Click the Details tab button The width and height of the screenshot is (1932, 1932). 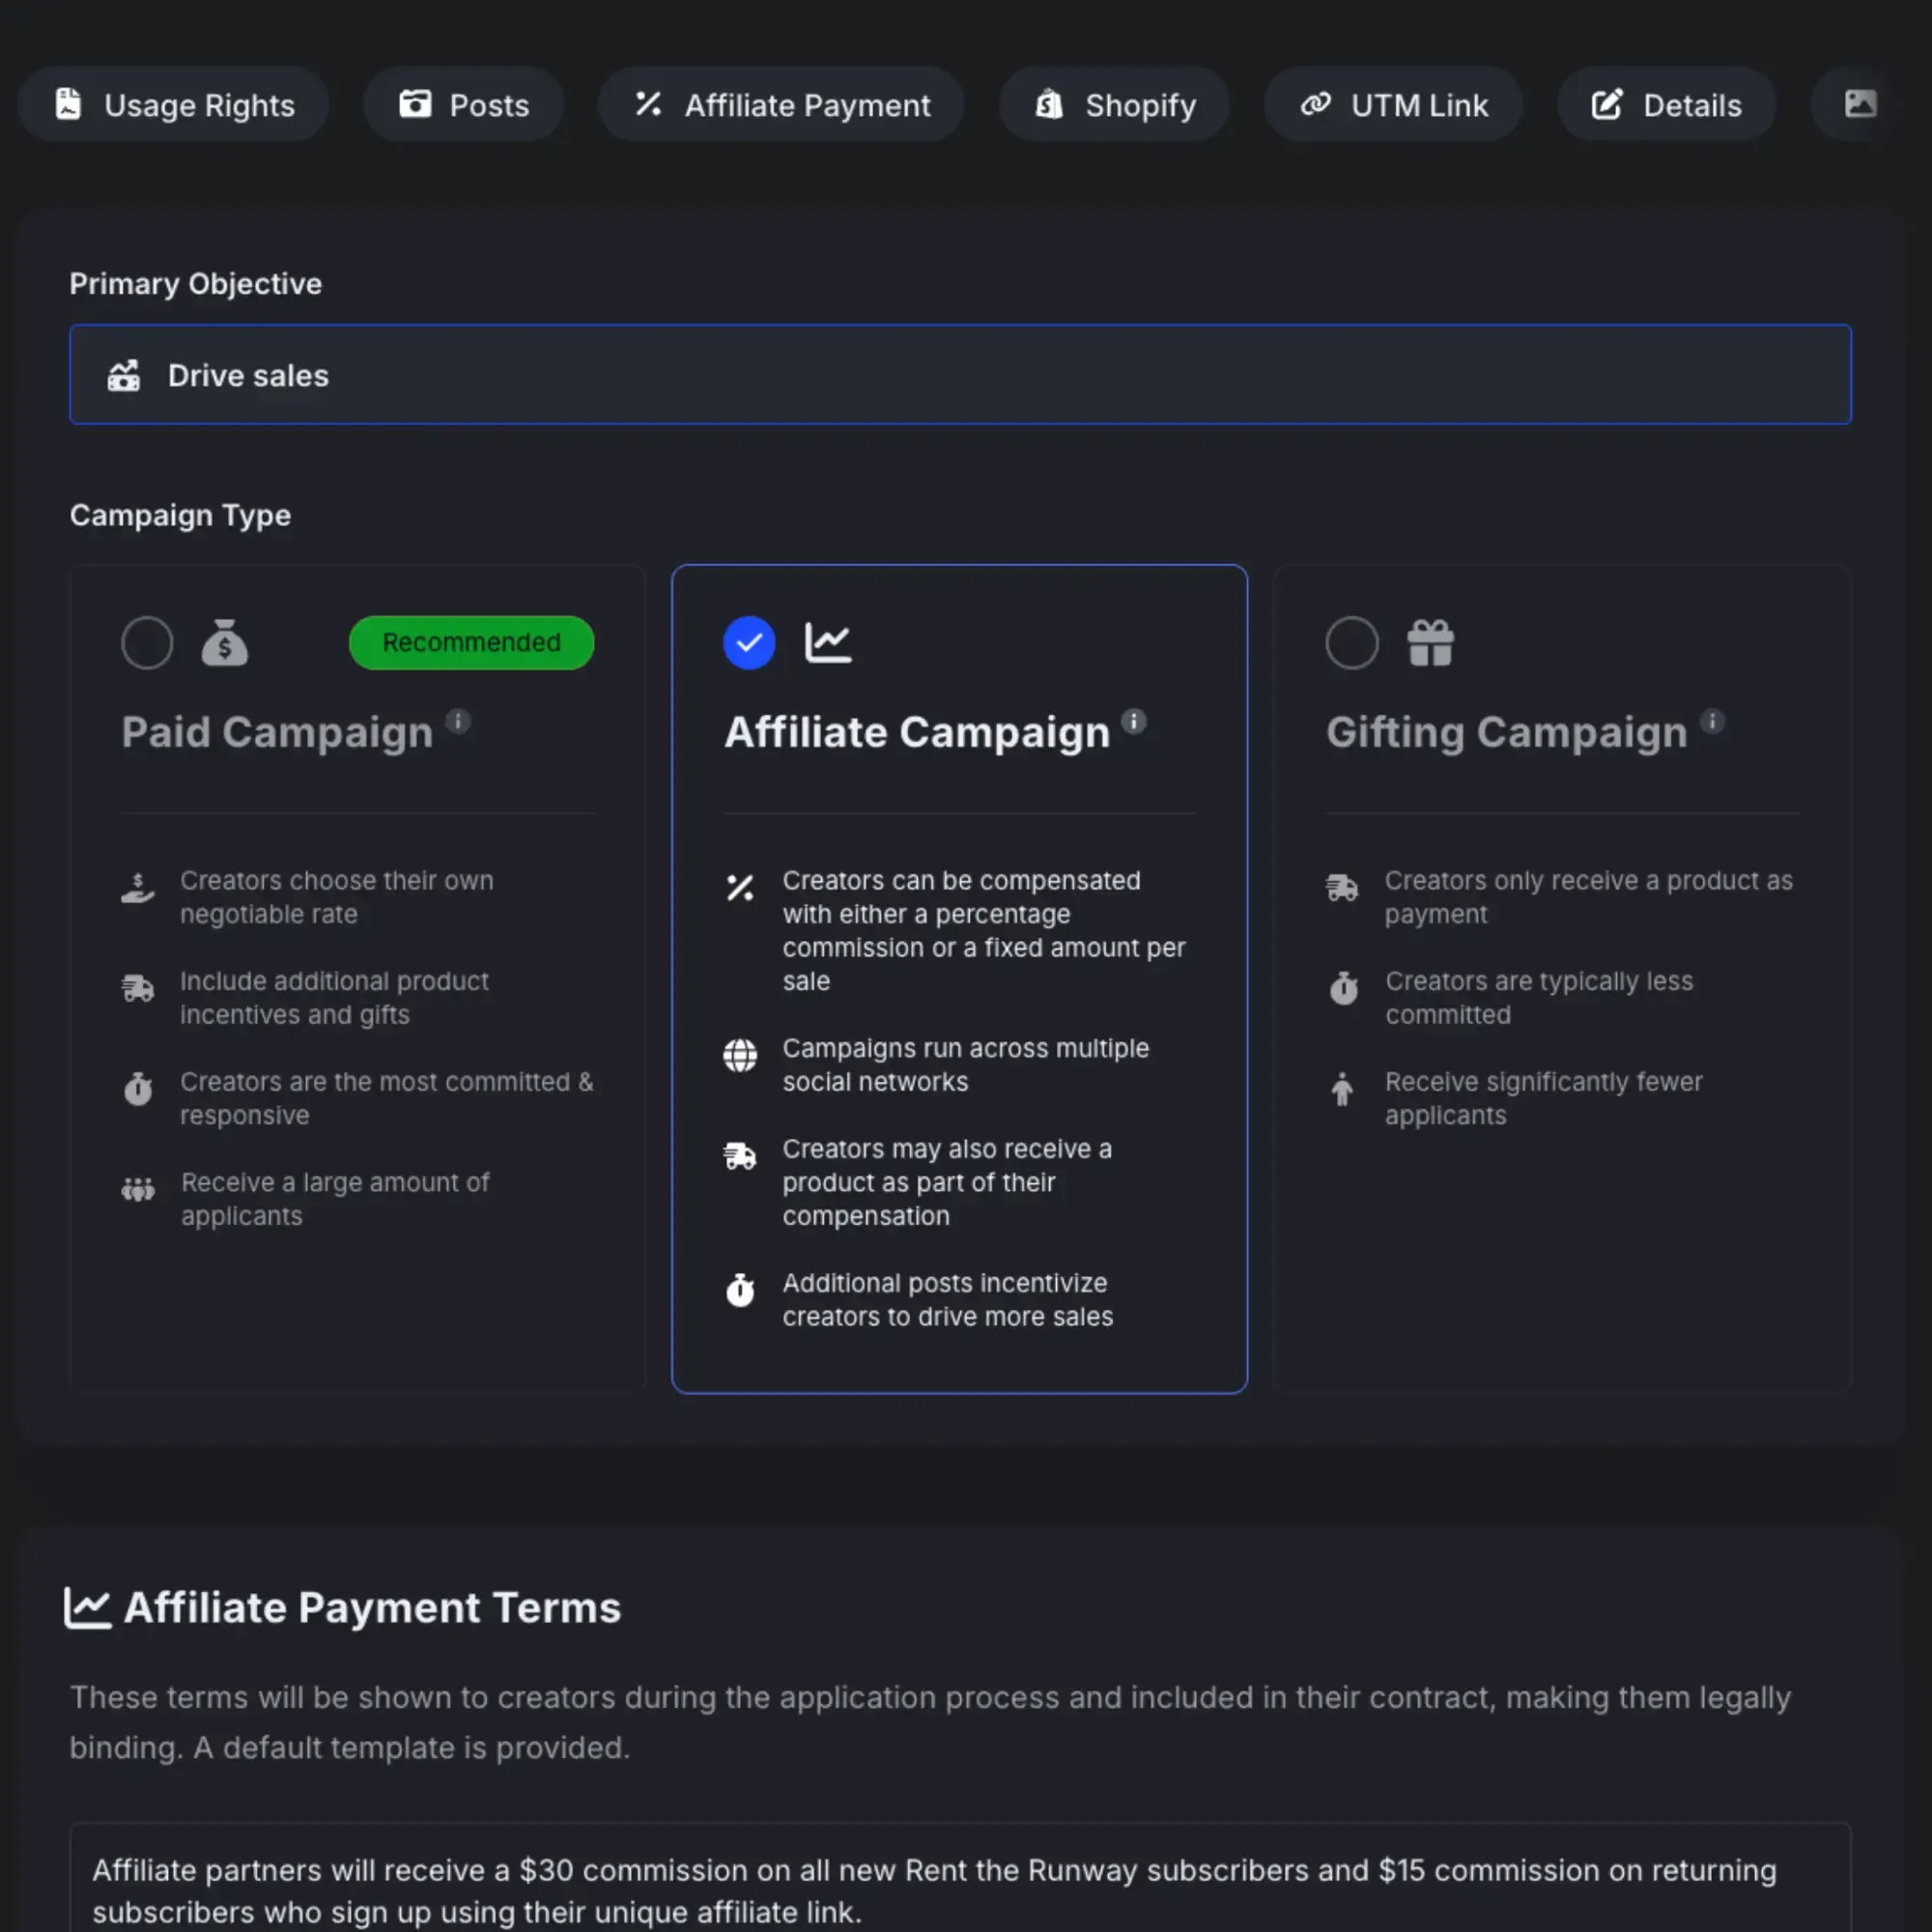1665,105
